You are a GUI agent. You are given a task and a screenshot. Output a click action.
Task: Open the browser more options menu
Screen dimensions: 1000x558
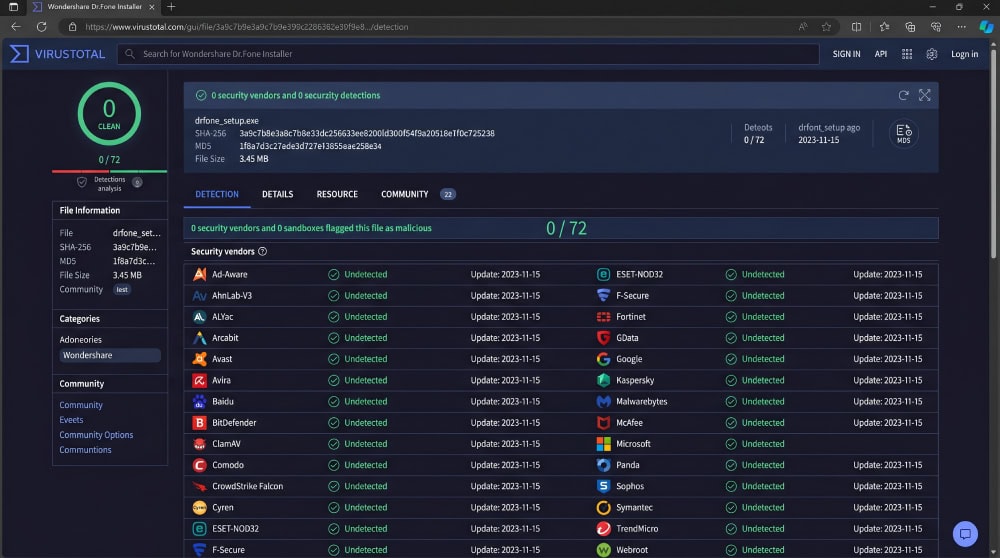pos(961,27)
